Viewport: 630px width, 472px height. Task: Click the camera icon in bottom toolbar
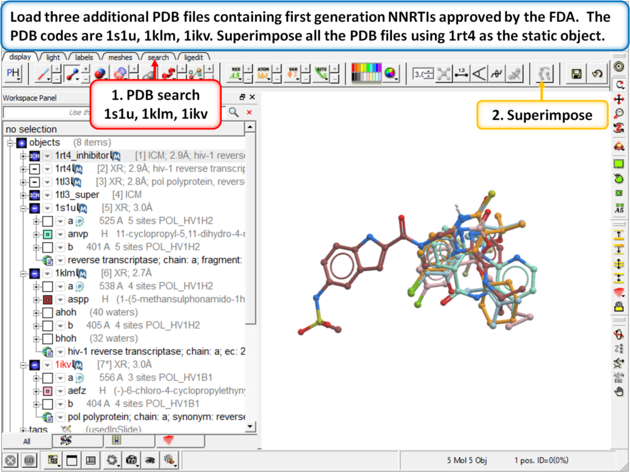pyautogui.click(x=131, y=460)
